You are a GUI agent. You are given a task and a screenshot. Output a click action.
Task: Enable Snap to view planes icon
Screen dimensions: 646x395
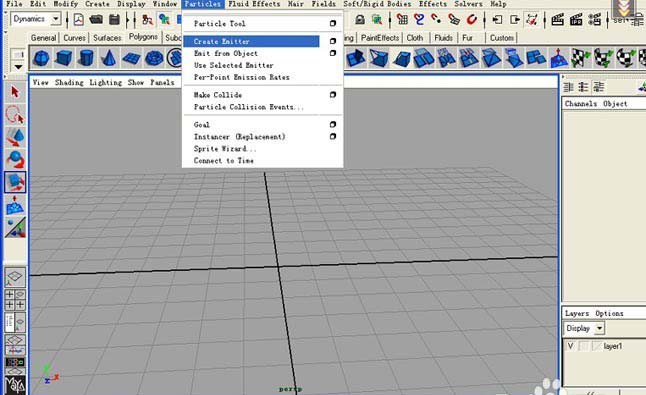454,19
